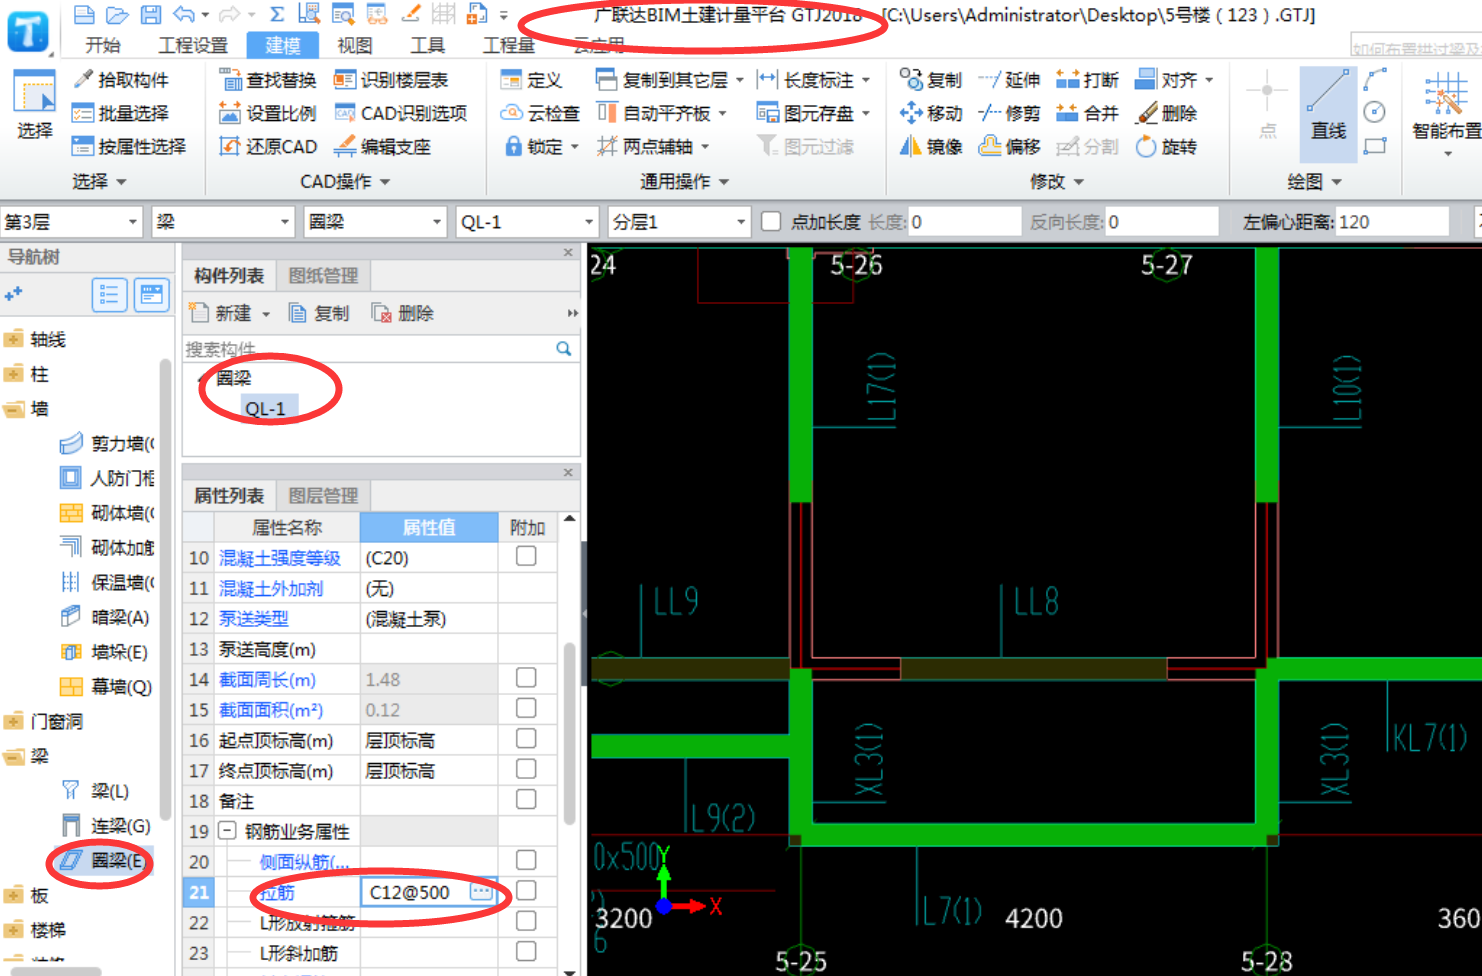Click 新建 to create new component
The height and width of the screenshot is (976, 1482).
[230, 314]
